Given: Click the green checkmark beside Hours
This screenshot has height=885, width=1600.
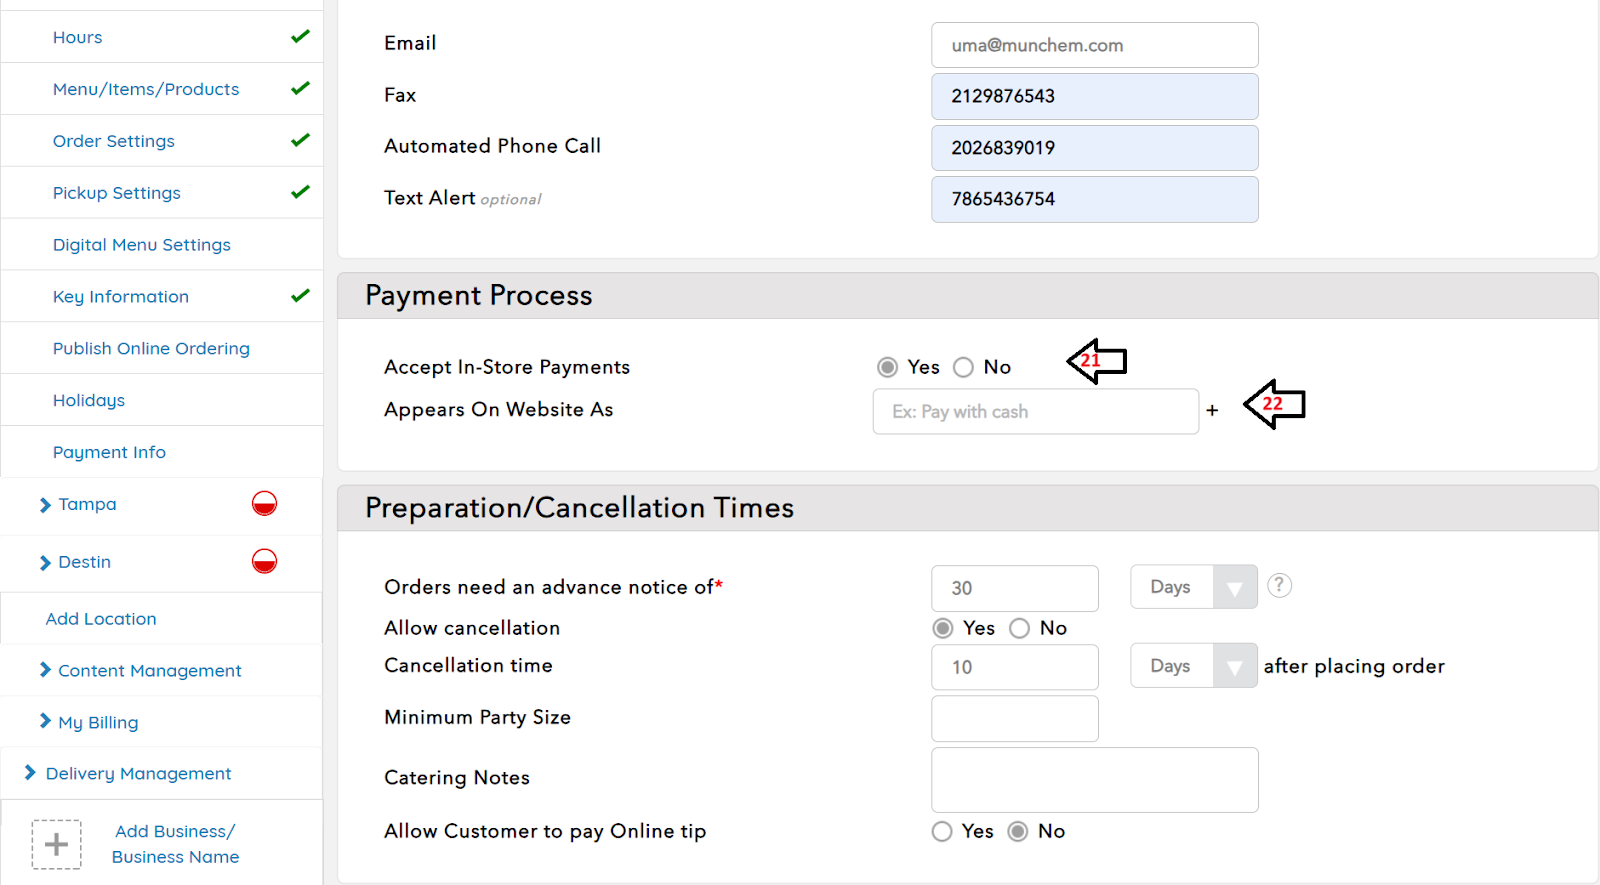Looking at the screenshot, I should click(300, 37).
